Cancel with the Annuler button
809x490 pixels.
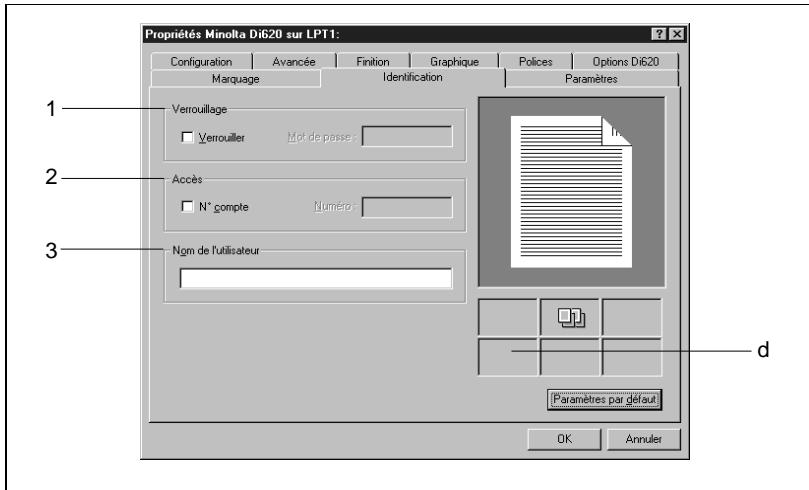(643, 439)
